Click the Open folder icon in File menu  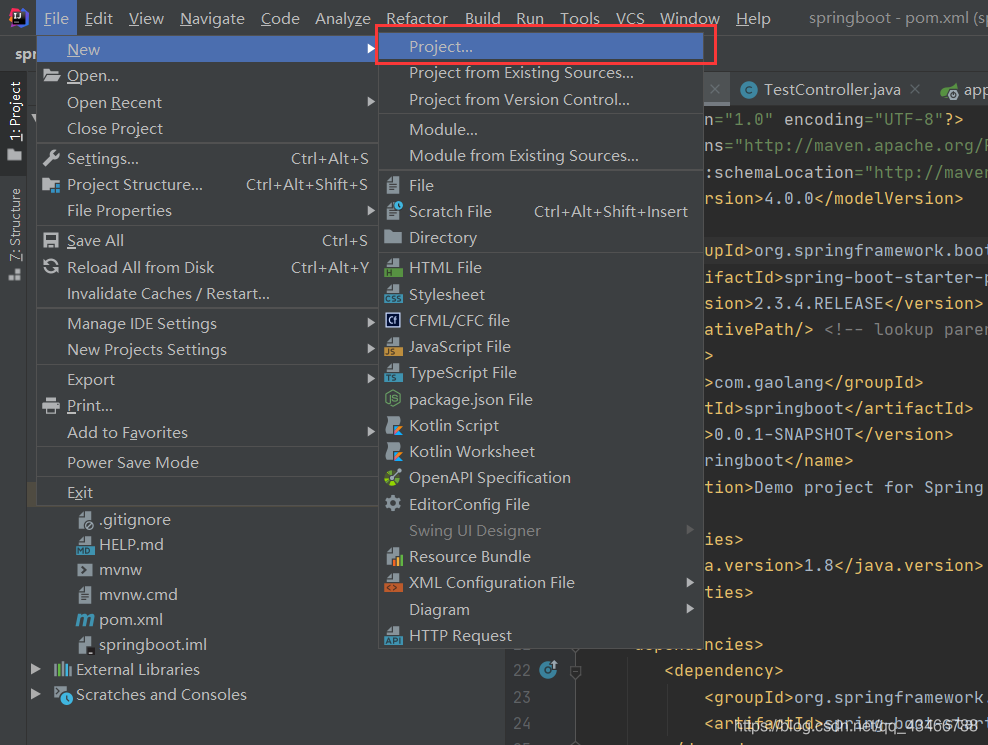tap(51, 76)
